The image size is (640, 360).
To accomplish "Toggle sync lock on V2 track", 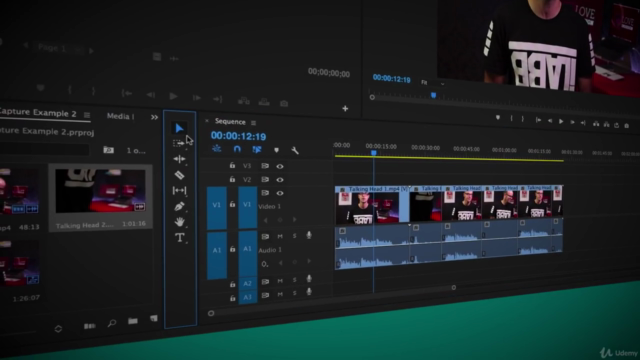I will (x=265, y=179).
